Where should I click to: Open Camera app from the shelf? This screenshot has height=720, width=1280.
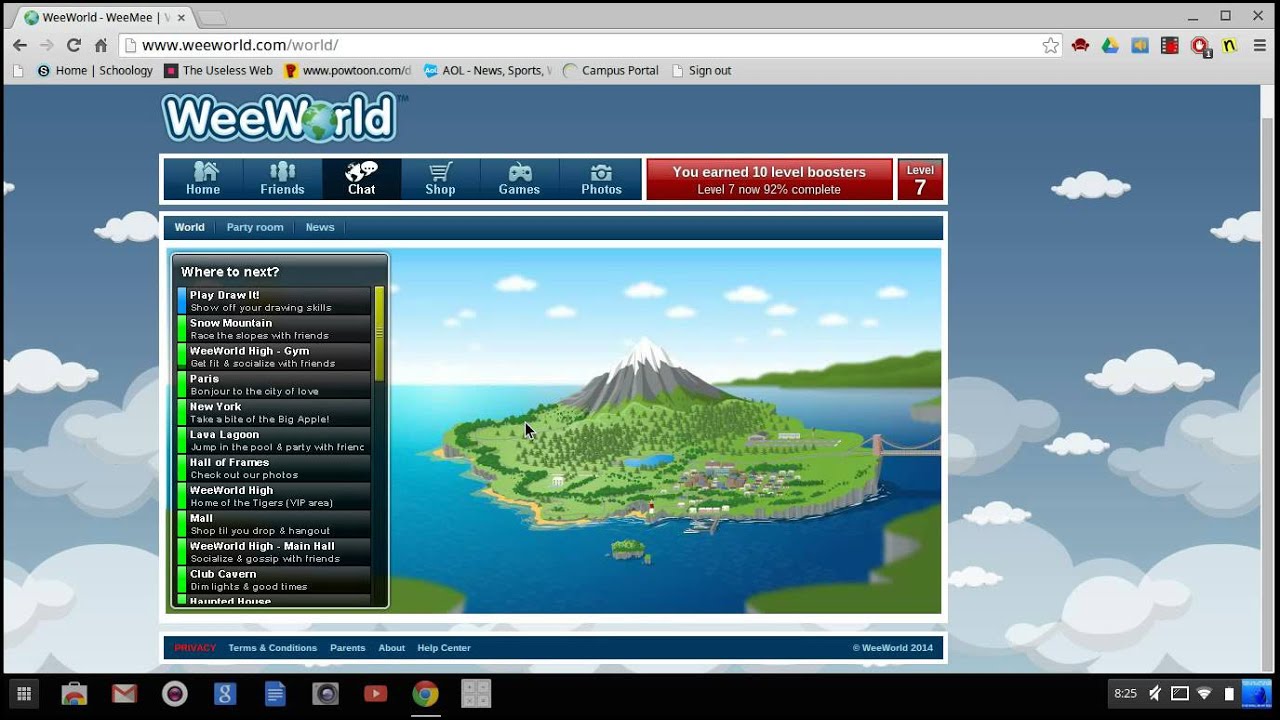pos(325,693)
